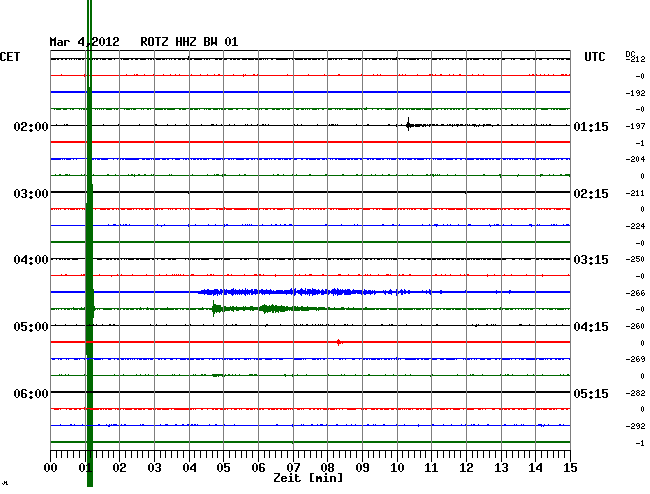Click the 03 minute axis label
The height and width of the screenshot is (494, 650).
tap(155, 468)
